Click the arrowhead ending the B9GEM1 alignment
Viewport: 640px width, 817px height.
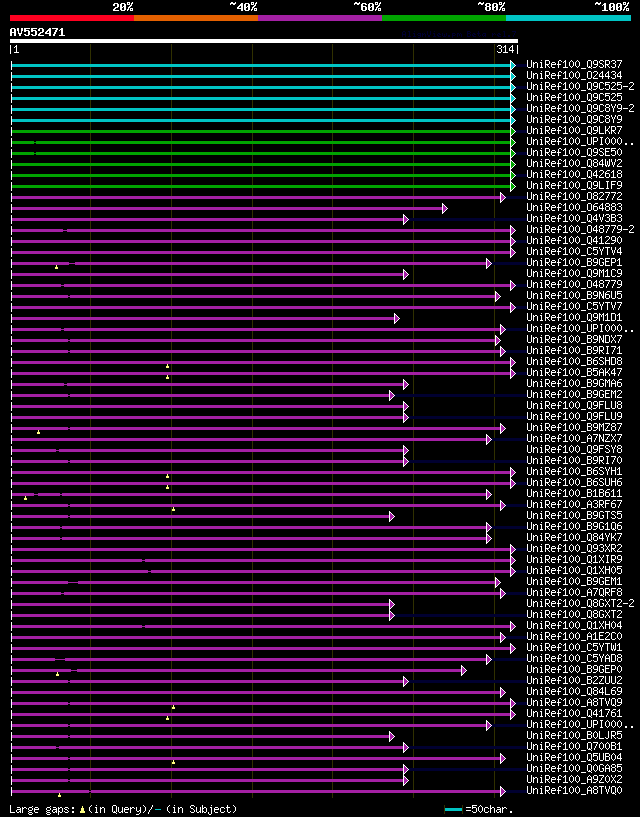coord(498,582)
